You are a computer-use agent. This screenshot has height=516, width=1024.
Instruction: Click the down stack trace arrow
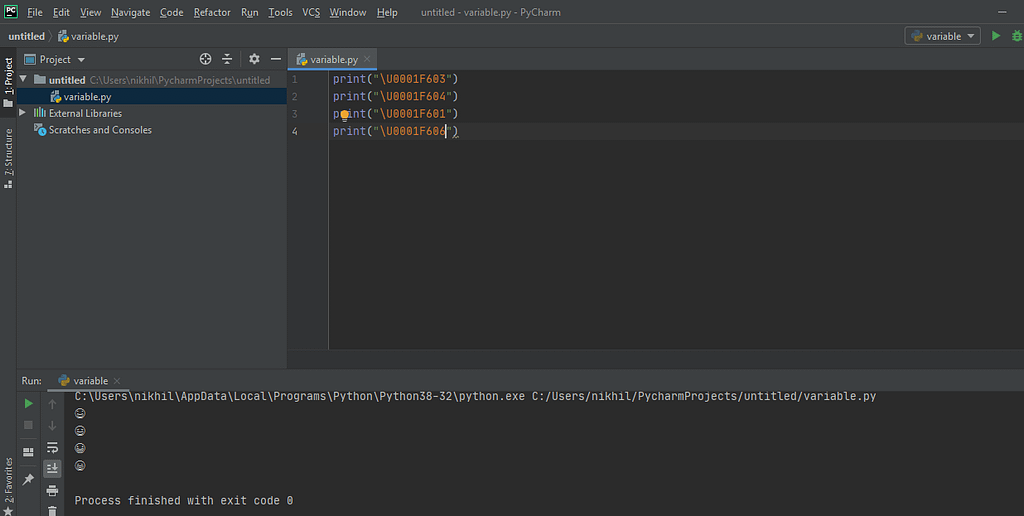click(52, 426)
